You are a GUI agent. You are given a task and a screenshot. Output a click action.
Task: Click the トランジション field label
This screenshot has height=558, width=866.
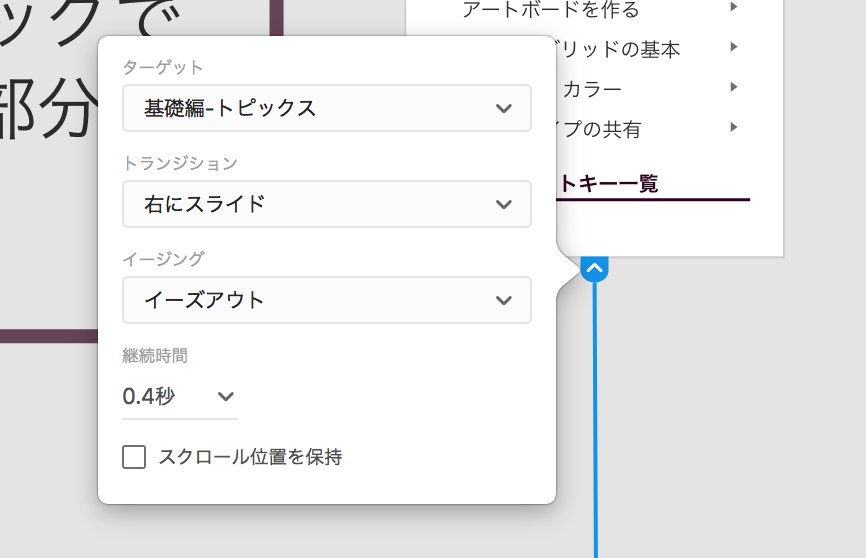(180, 164)
